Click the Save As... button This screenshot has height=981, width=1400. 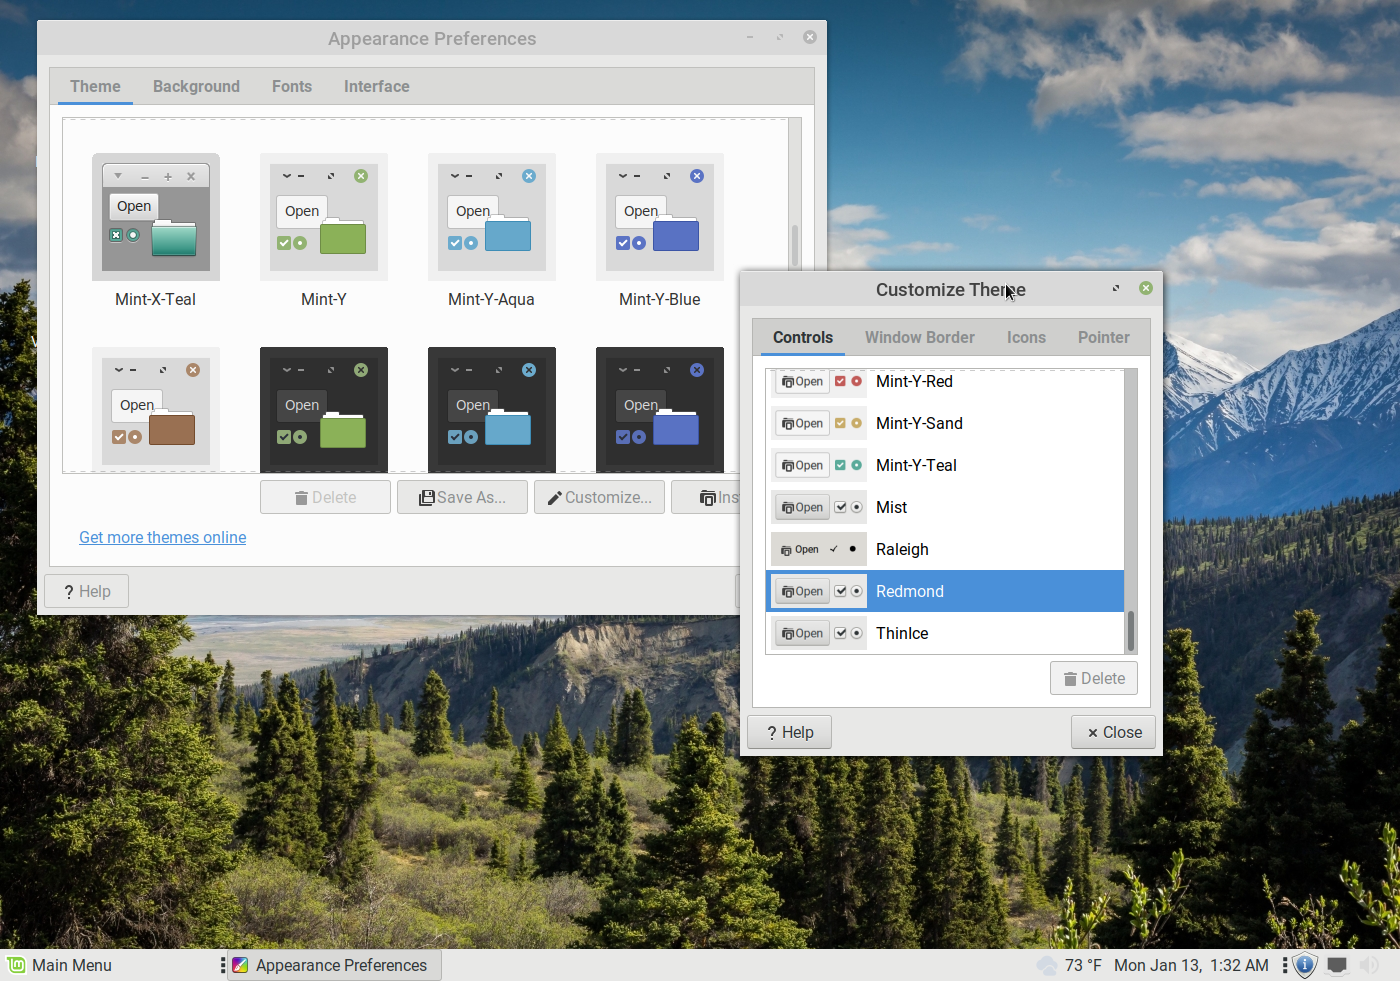tap(462, 498)
